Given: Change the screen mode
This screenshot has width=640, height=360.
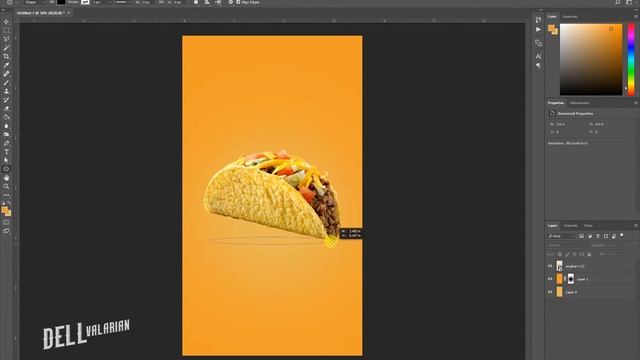Looking at the screenshot, I should 6,231.
